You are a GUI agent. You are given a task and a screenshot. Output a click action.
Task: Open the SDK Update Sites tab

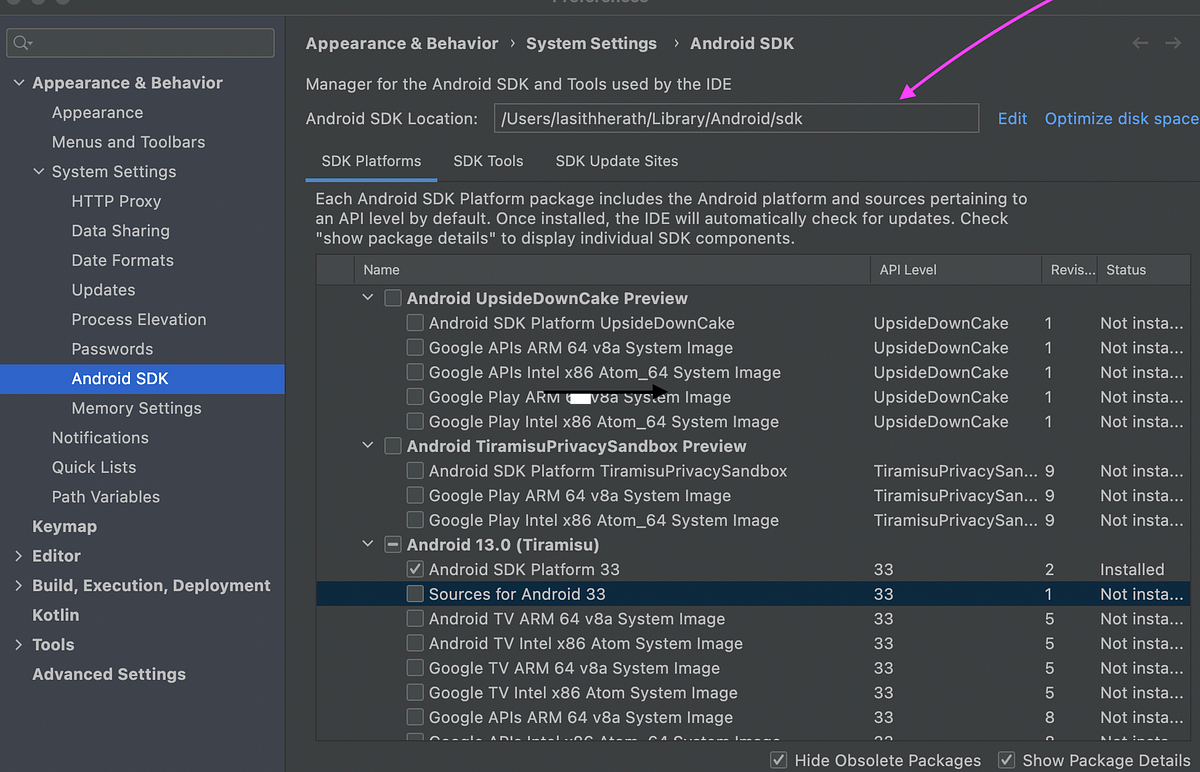(616, 161)
